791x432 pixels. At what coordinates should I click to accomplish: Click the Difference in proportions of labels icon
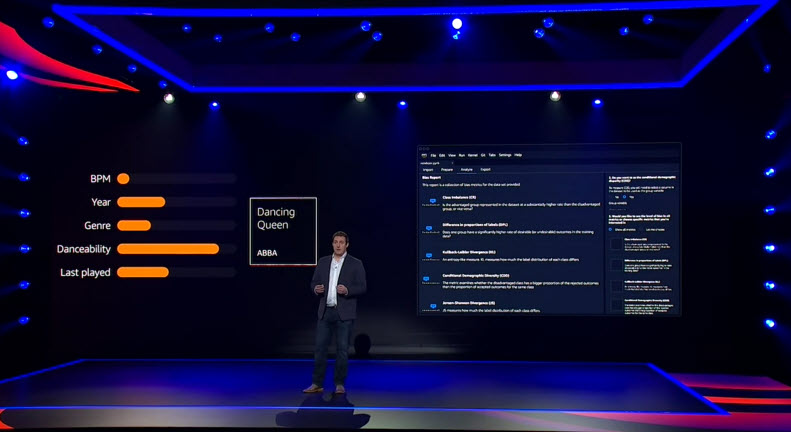pos(427,229)
